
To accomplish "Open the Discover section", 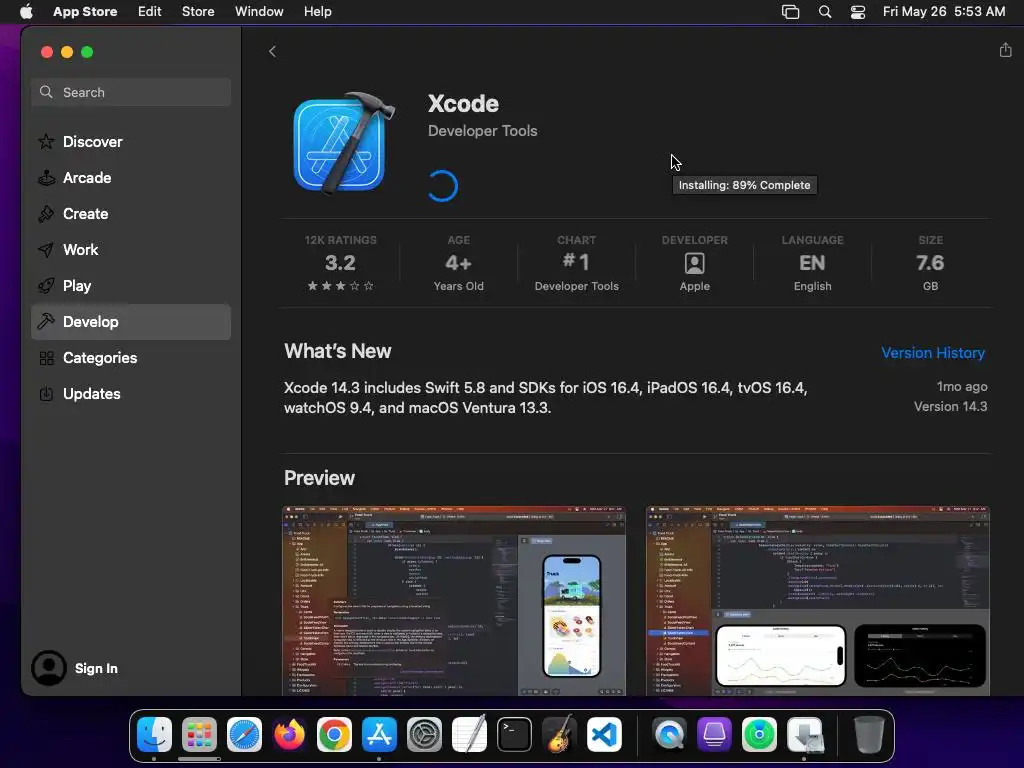I will (131, 142).
